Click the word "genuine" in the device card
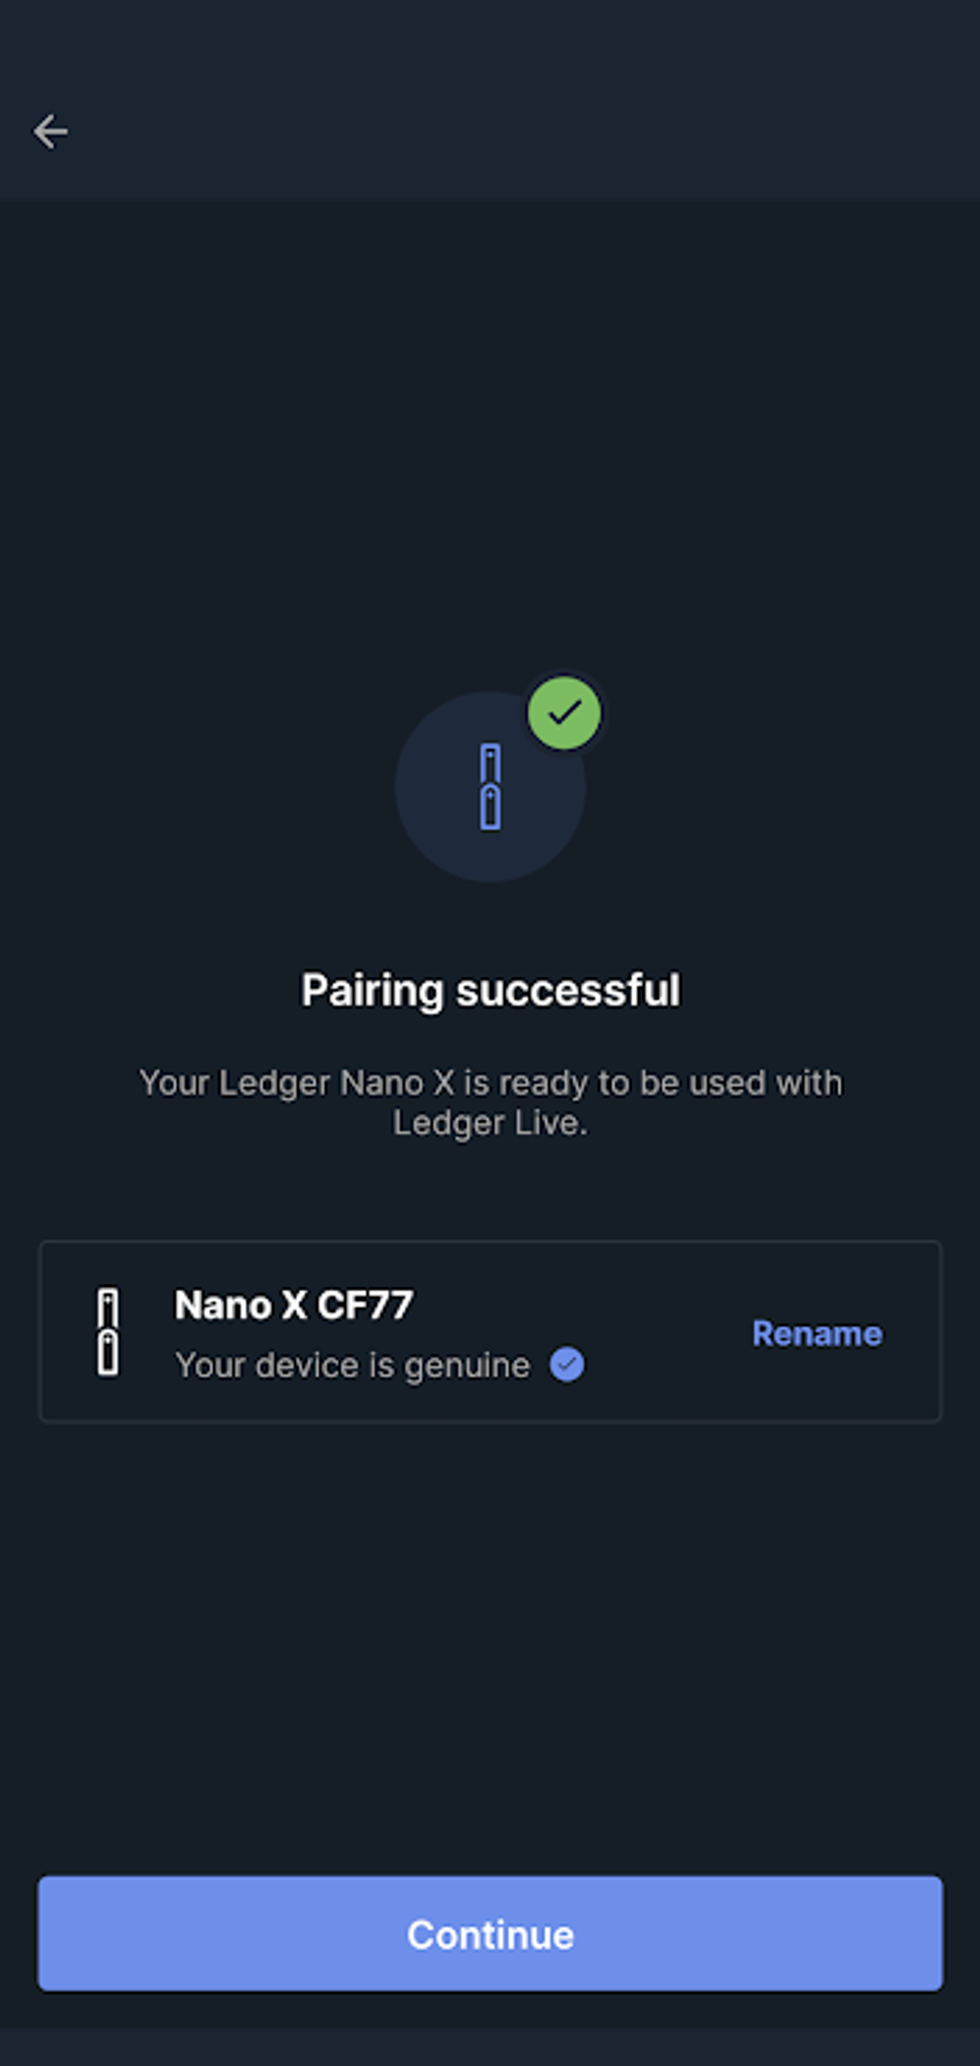The image size is (980, 2066). [467, 1366]
